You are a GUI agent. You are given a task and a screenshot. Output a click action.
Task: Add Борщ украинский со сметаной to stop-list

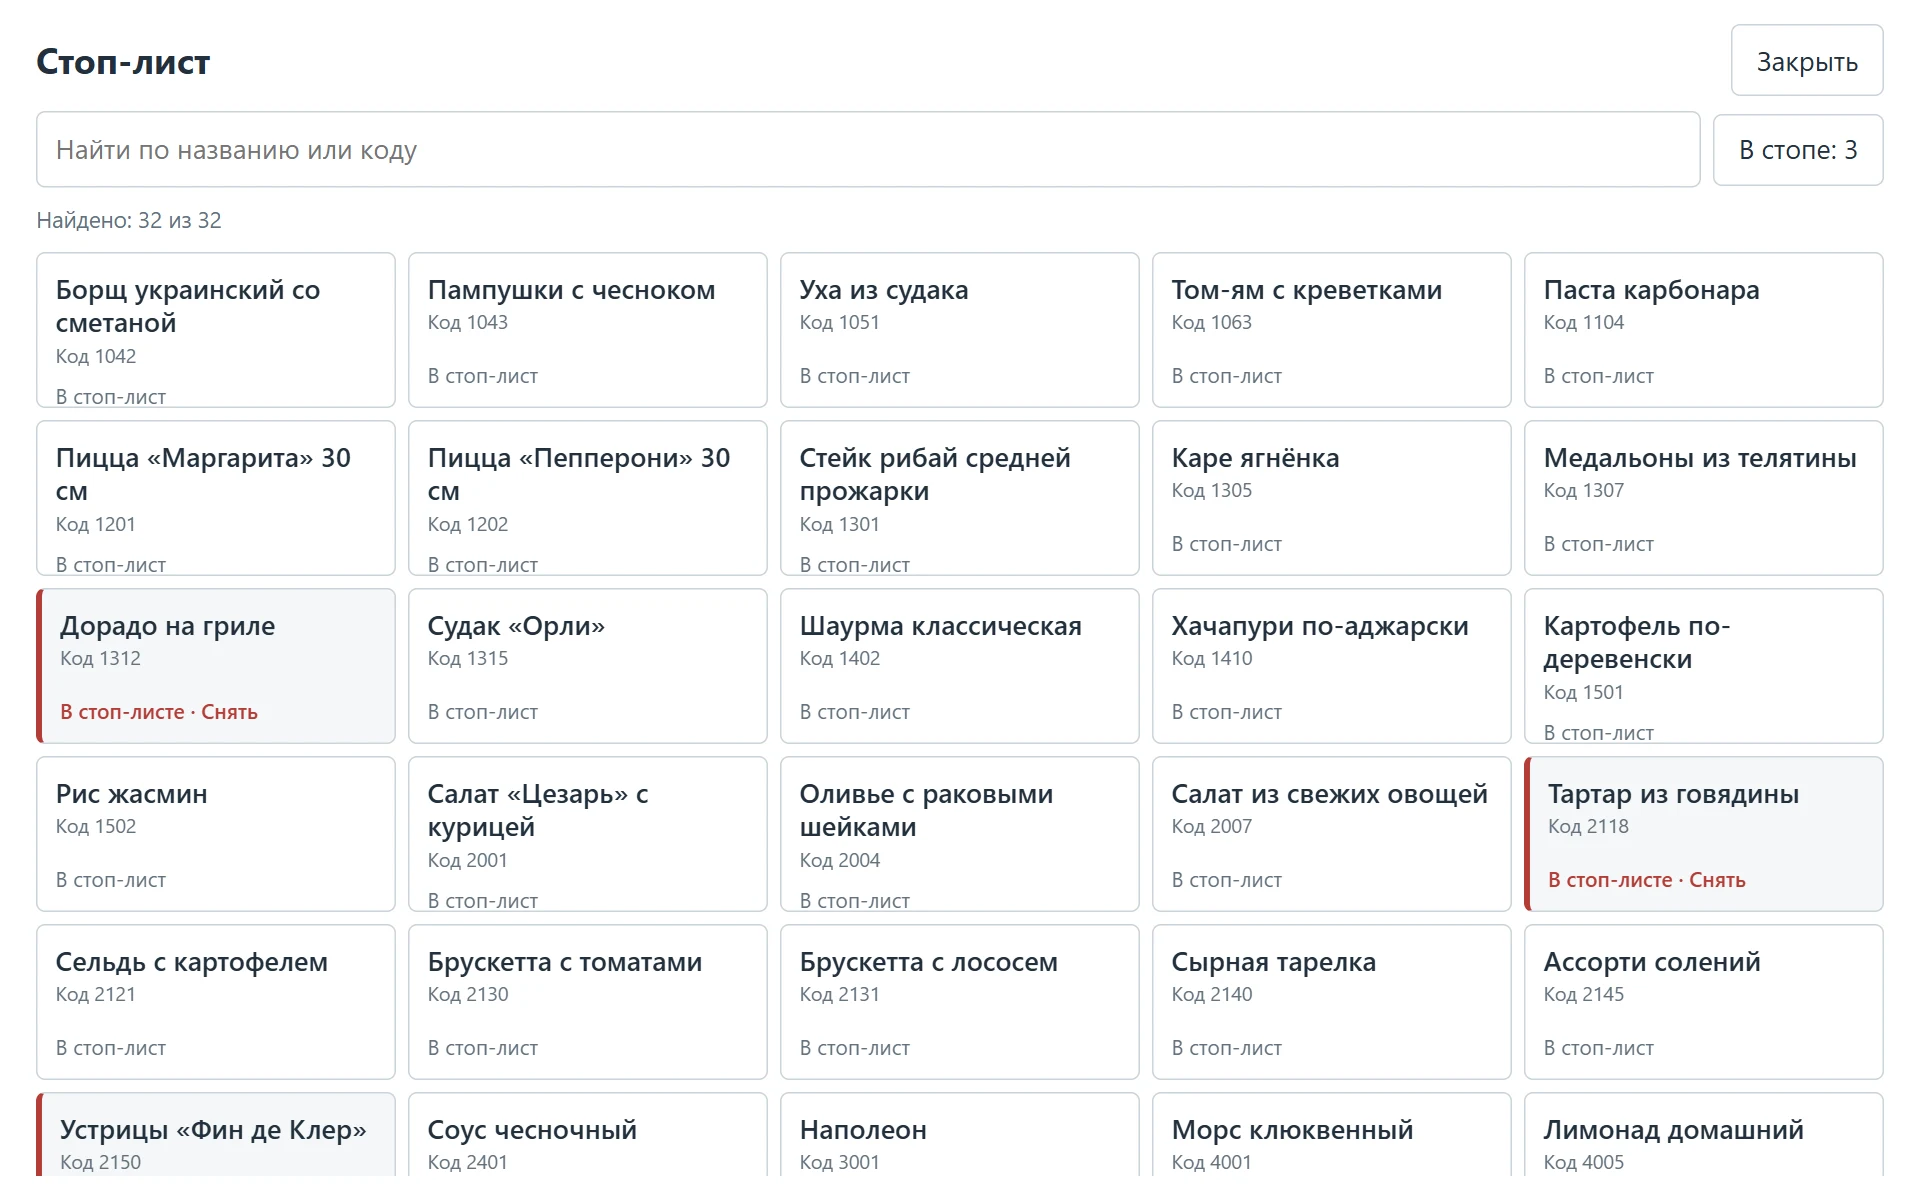pos(216,330)
